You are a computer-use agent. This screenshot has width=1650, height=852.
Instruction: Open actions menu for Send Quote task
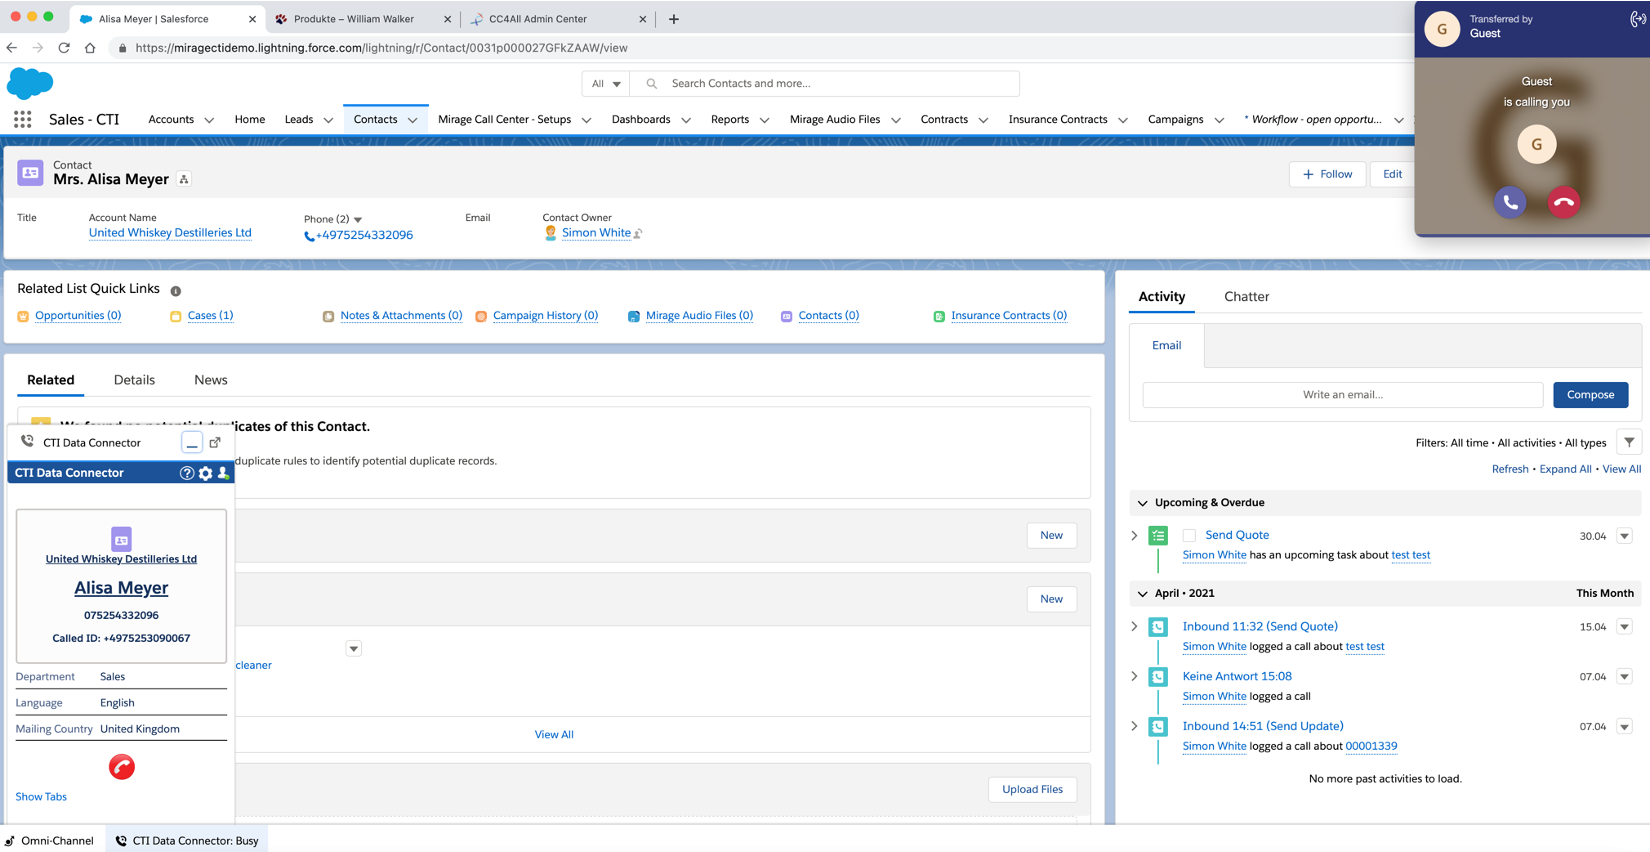1624,536
